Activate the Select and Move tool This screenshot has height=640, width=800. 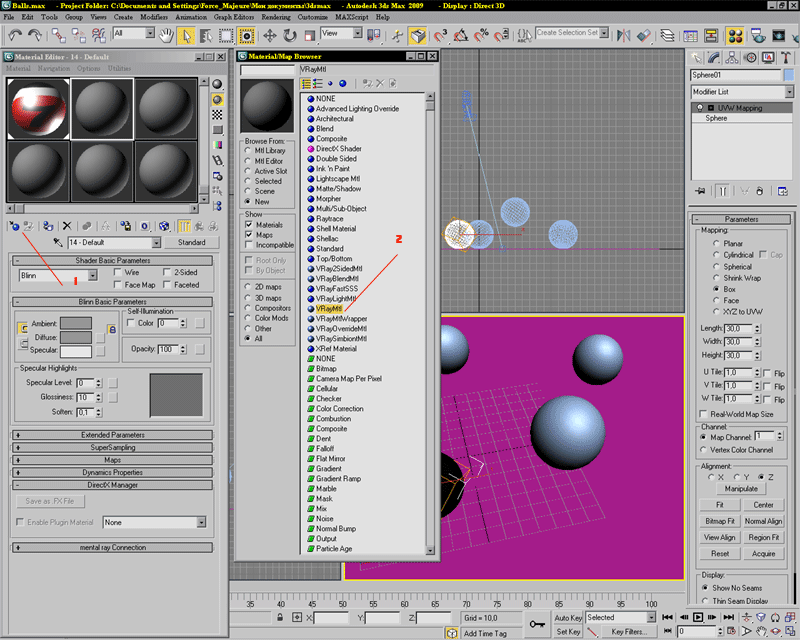point(269,35)
